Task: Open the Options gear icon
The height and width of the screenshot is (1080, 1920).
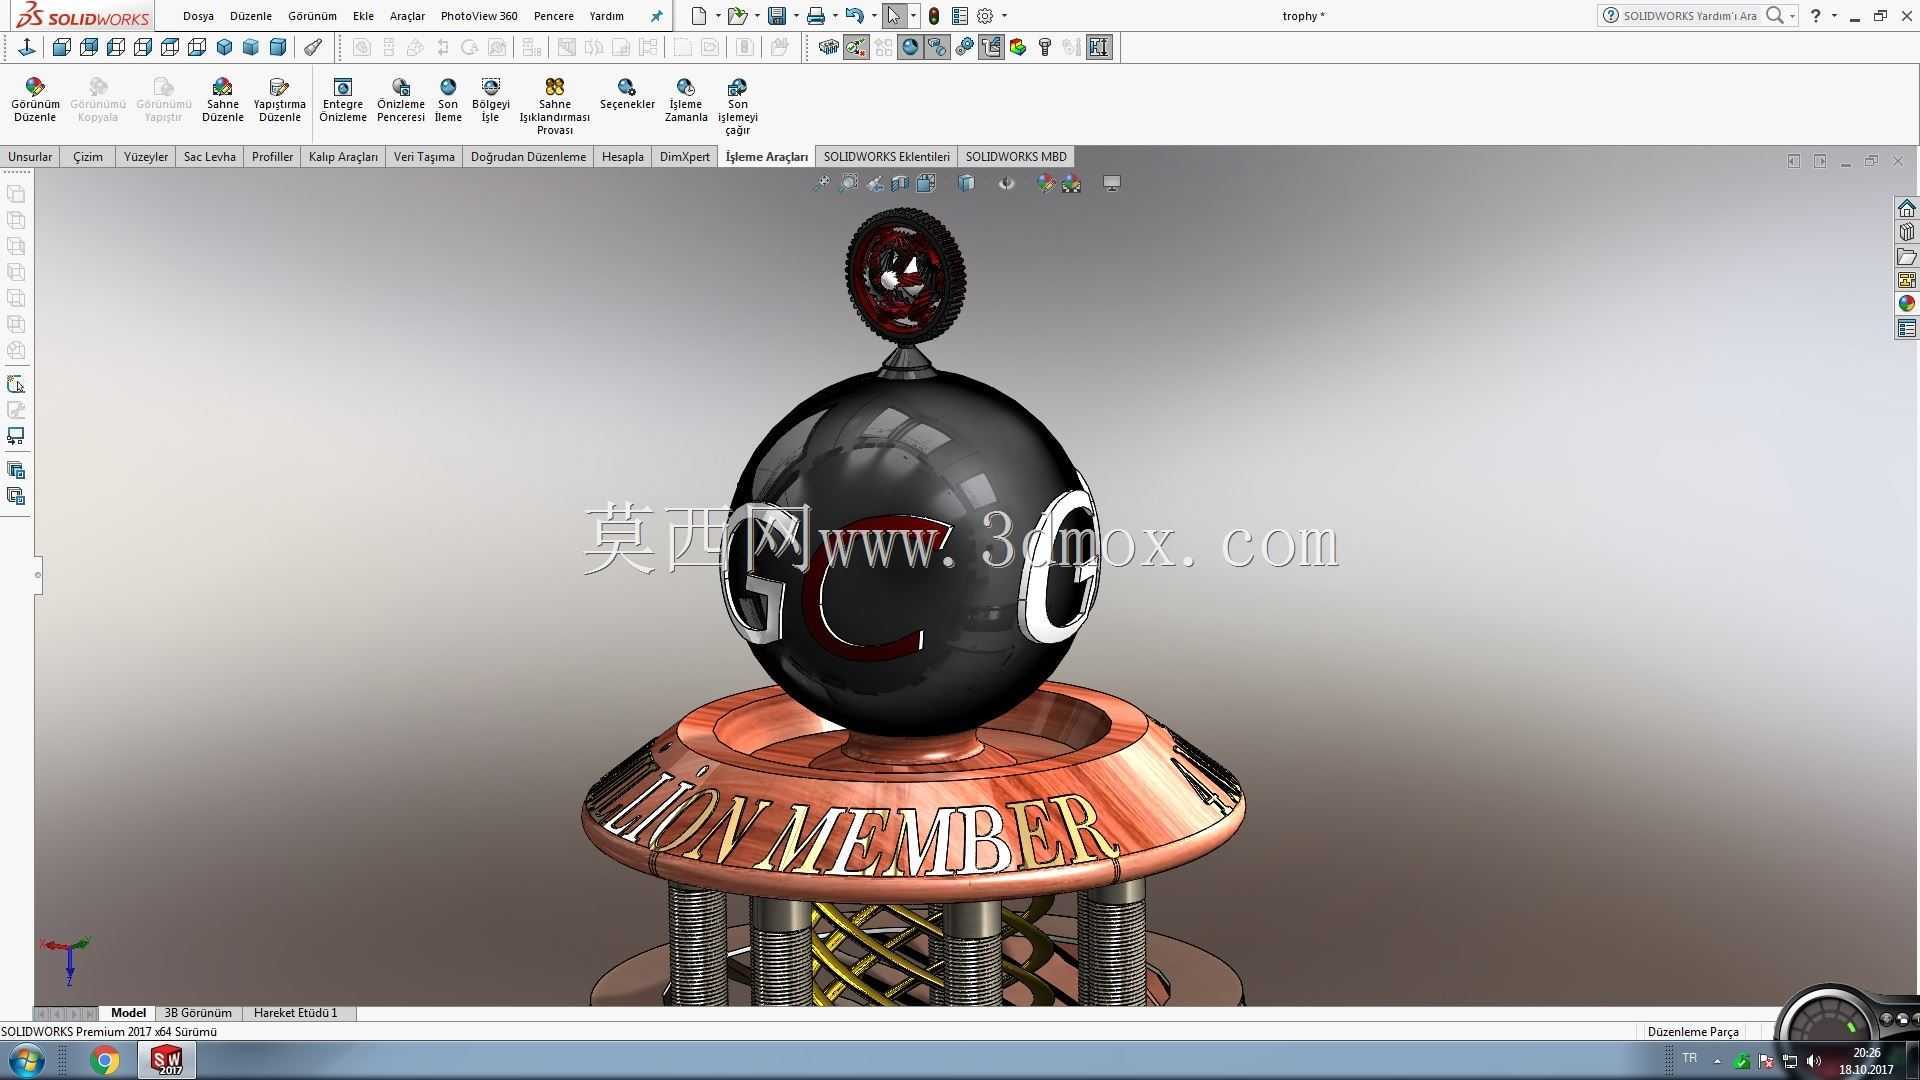Action: click(985, 16)
